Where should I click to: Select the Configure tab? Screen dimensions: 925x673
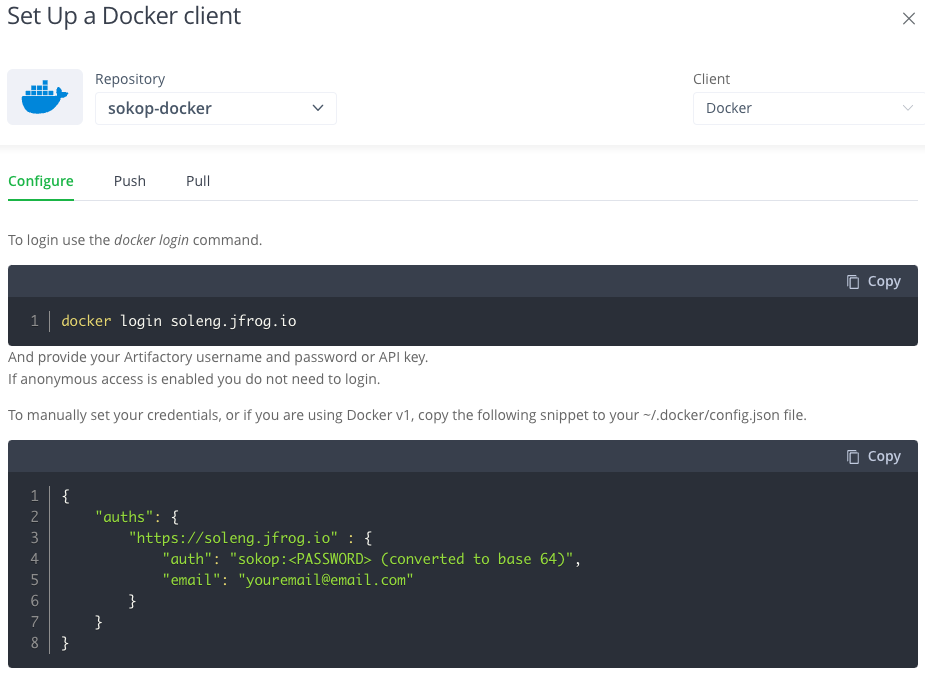(x=41, y=181)
